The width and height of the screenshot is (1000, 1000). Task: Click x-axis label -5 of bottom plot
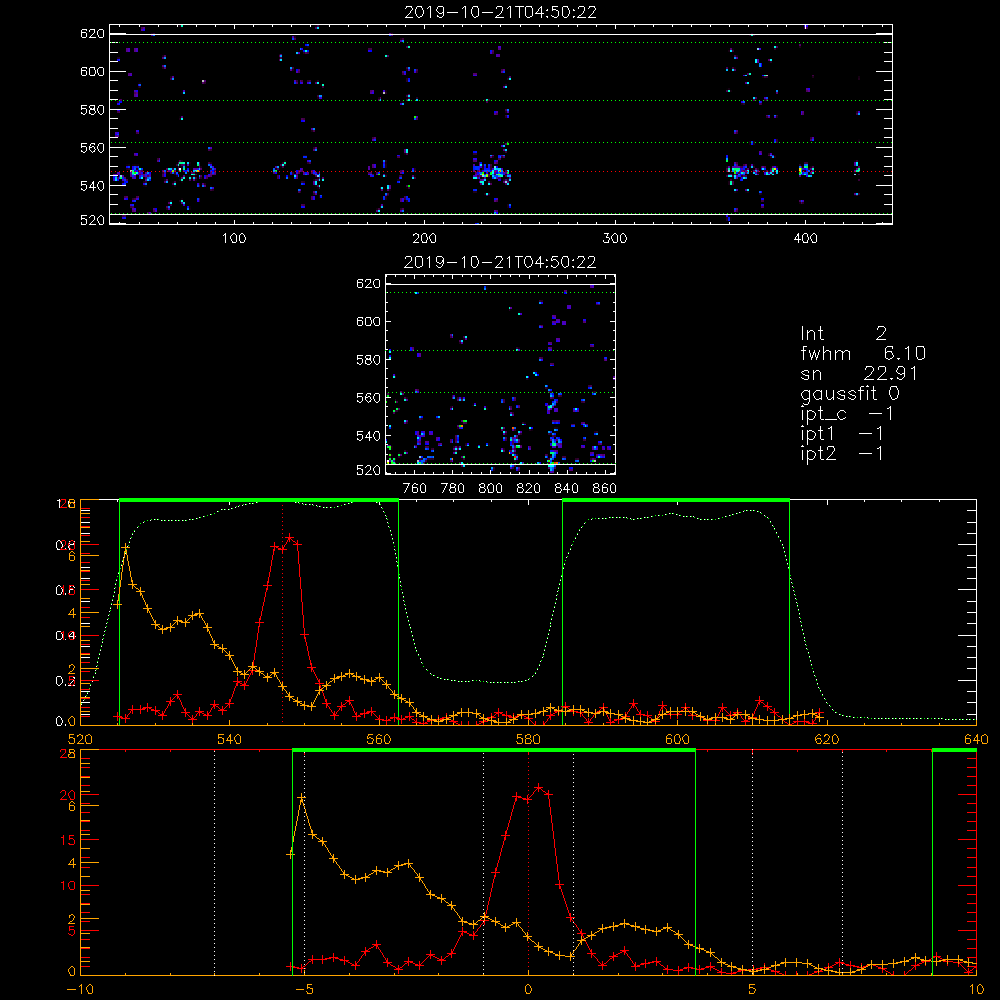pos(304,990)
